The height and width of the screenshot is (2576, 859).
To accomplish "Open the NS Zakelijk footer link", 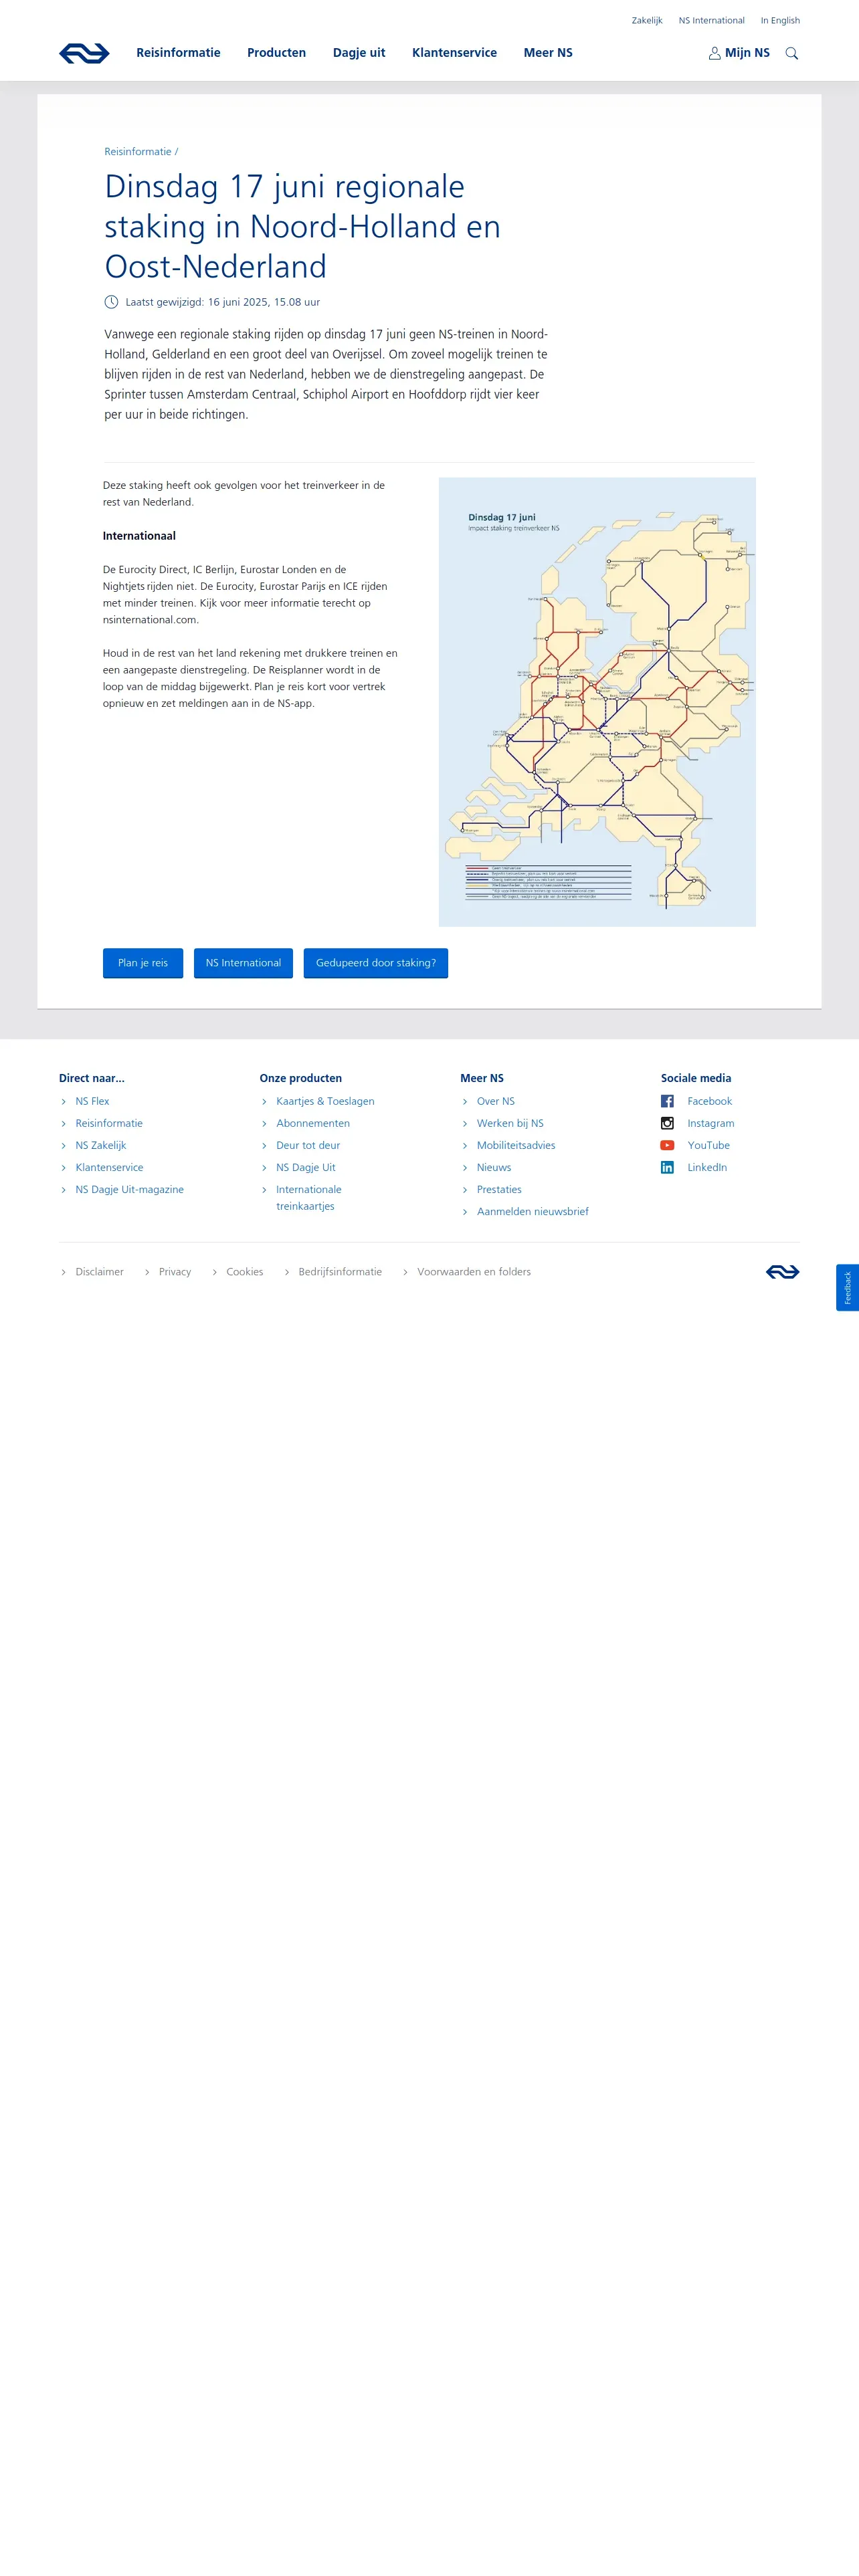I will [101, 1145].
